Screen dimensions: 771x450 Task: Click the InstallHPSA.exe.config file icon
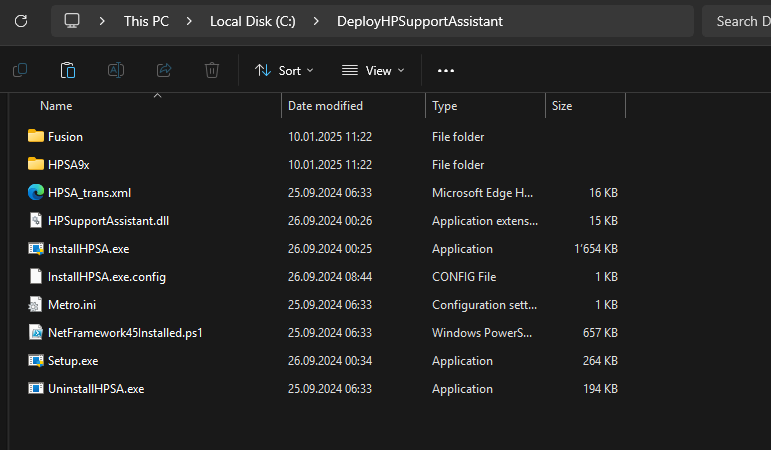point(36,276)
